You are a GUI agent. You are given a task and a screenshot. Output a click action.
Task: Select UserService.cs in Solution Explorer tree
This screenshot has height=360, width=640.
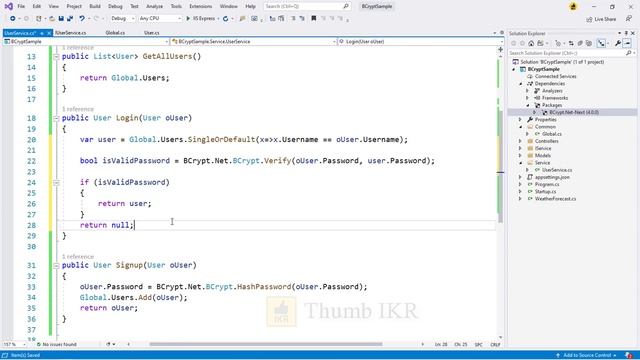click(x=557, y=170)
